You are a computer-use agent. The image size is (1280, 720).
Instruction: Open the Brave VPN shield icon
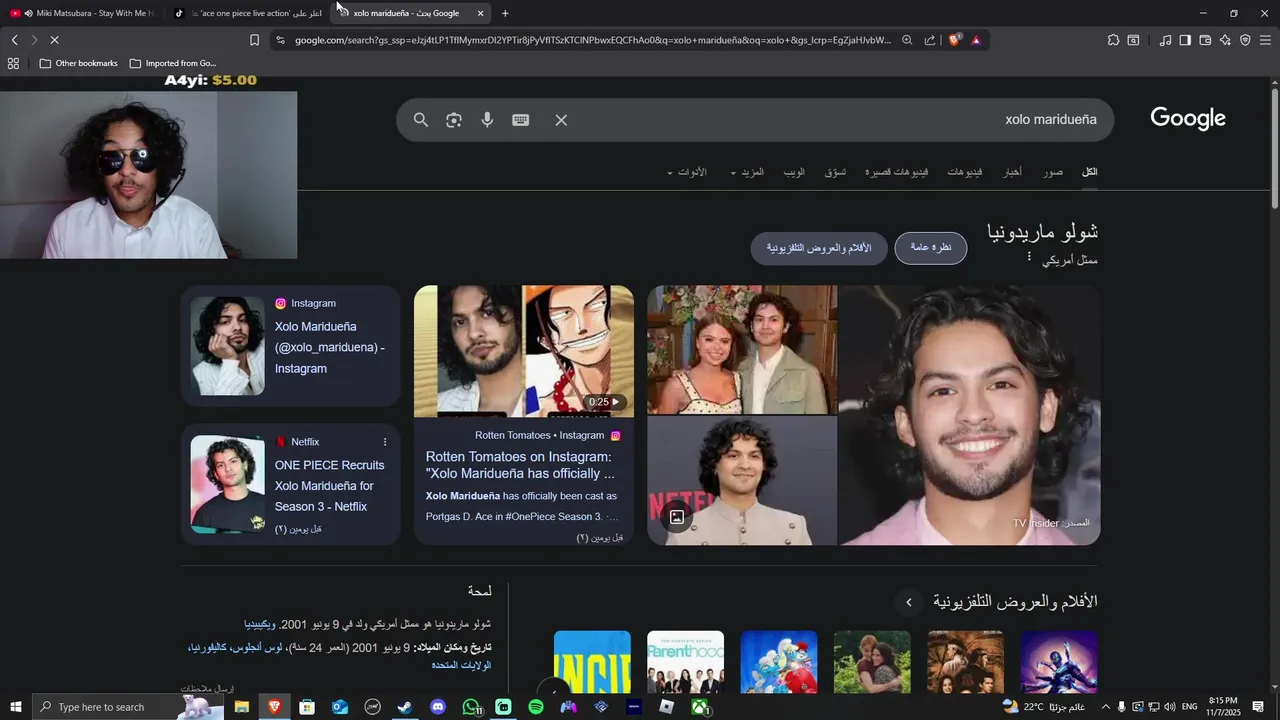(x=1245, y=40)
